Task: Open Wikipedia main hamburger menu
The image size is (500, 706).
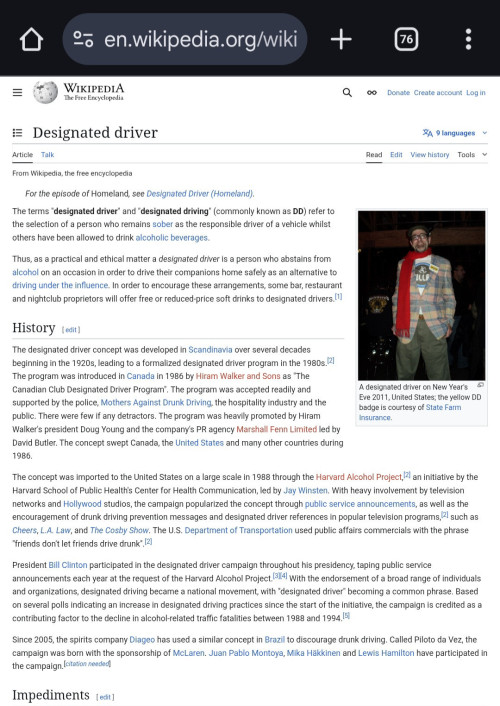Action: tap(18, 93)
